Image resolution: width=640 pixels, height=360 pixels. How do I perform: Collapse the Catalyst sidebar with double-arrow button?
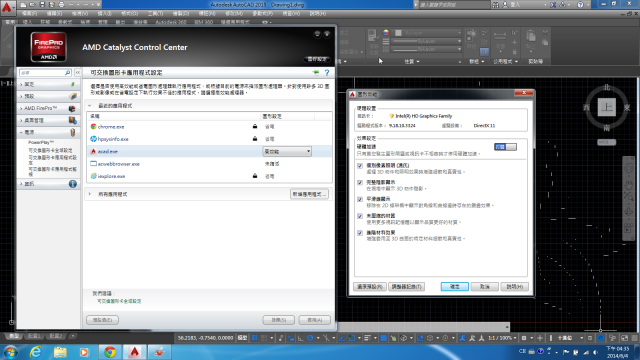[78, 72]
